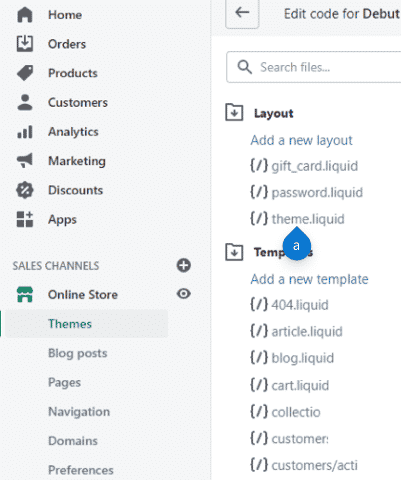
Task: Click the Discounts badge icon
Action: pyautogui.click(x=25, y=190)
